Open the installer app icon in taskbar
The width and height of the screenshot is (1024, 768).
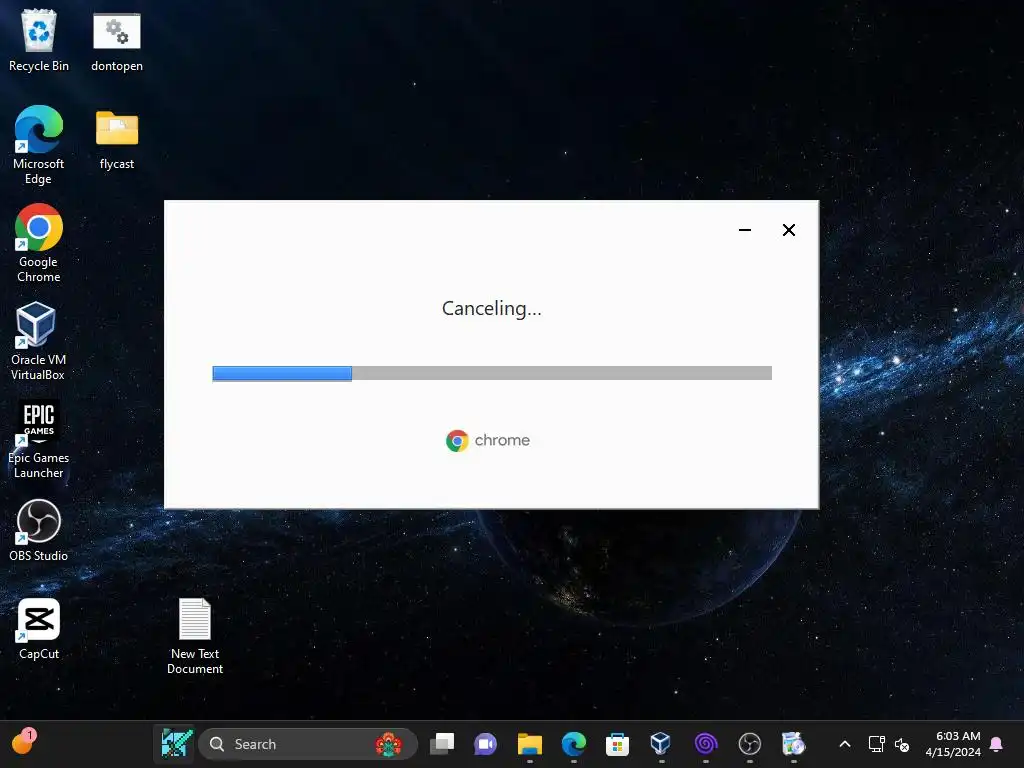pyautogui.click(x=793, y=744)
